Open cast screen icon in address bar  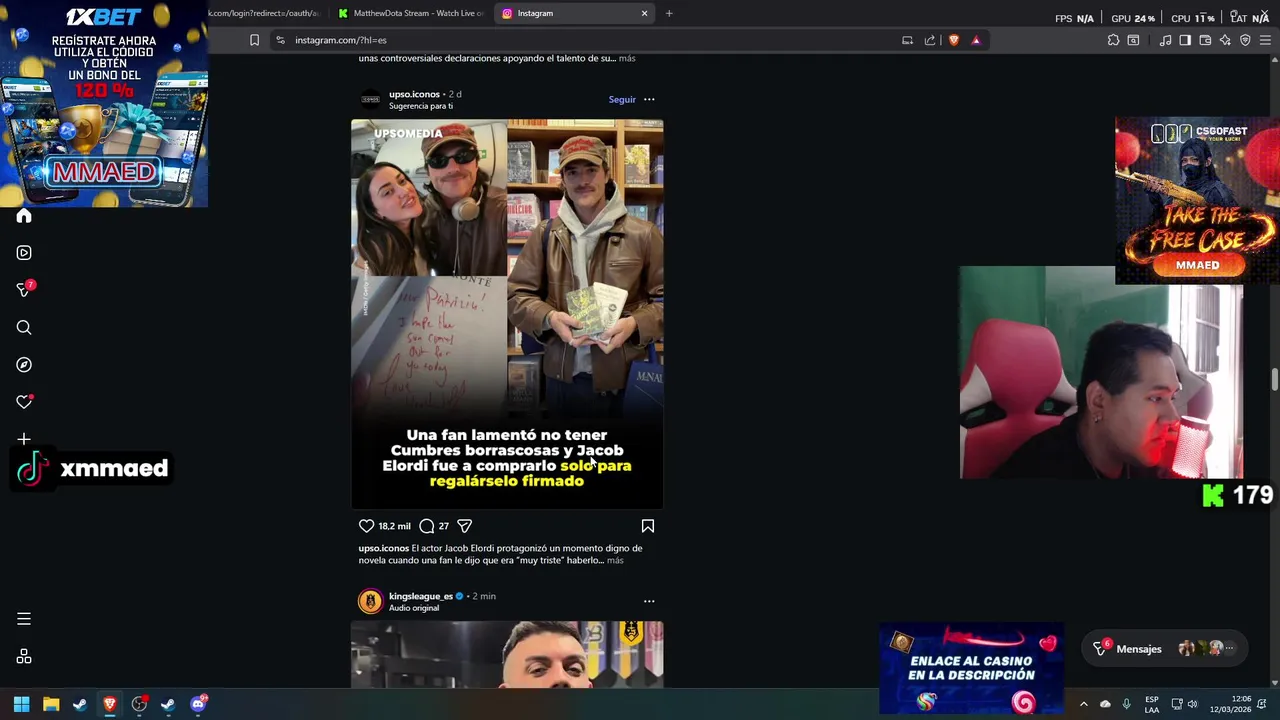907,40
